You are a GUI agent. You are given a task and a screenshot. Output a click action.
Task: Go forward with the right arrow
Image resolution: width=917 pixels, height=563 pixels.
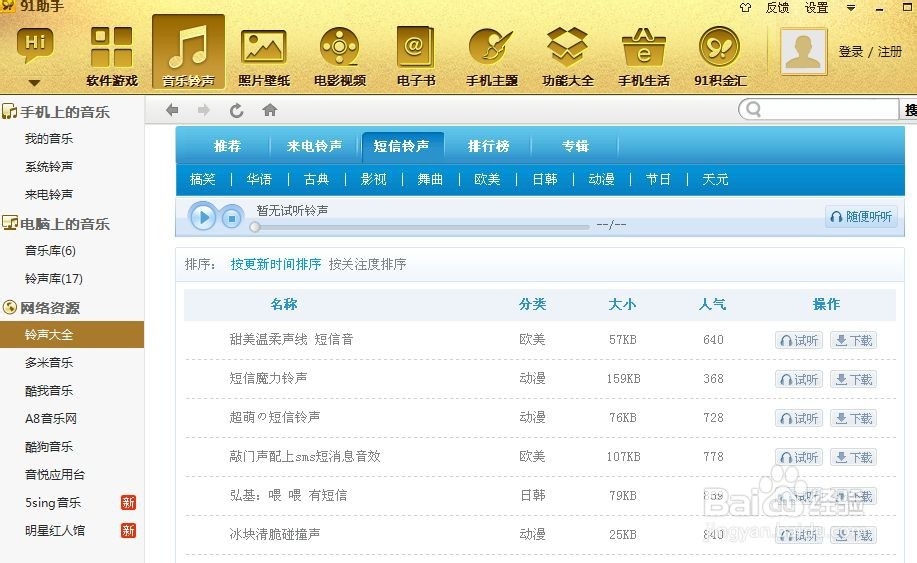[x=204, y=110]
